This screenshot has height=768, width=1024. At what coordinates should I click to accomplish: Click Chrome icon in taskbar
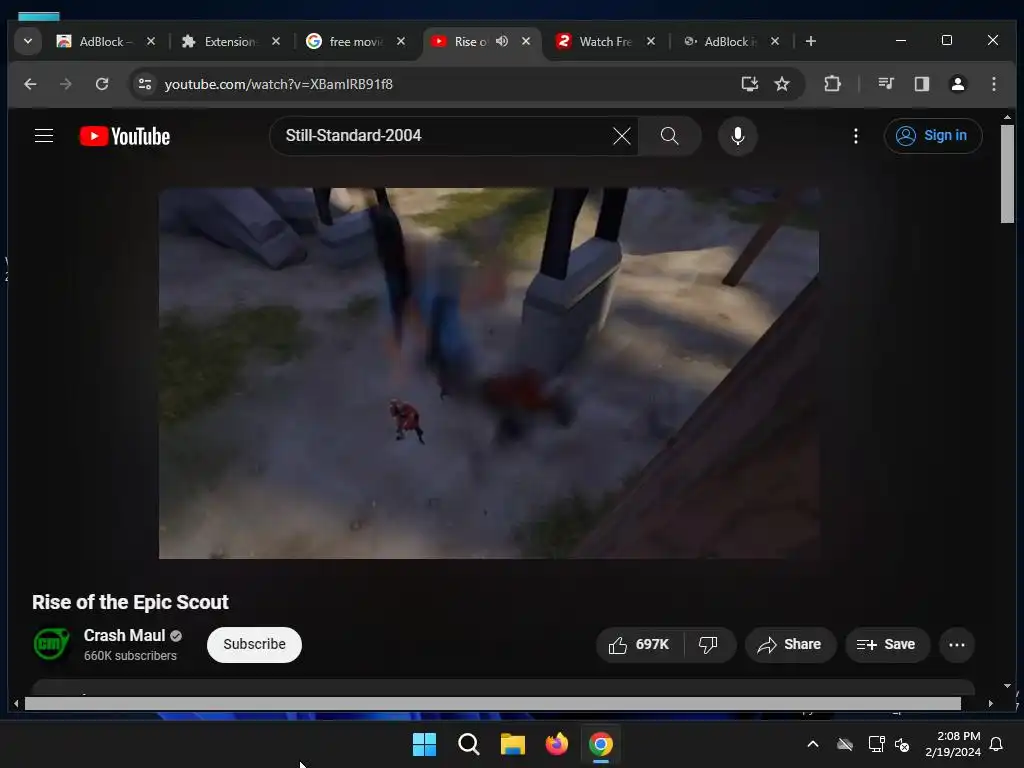click(x=601, y=744)
